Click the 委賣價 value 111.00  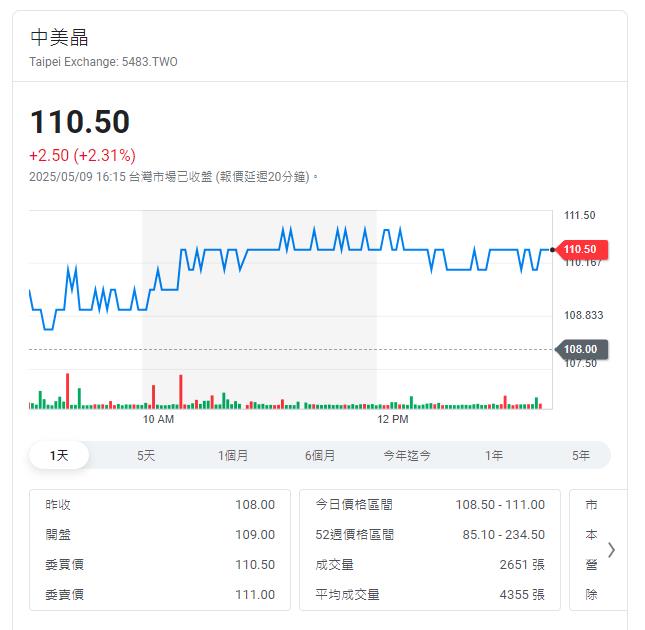coord(255,595)
